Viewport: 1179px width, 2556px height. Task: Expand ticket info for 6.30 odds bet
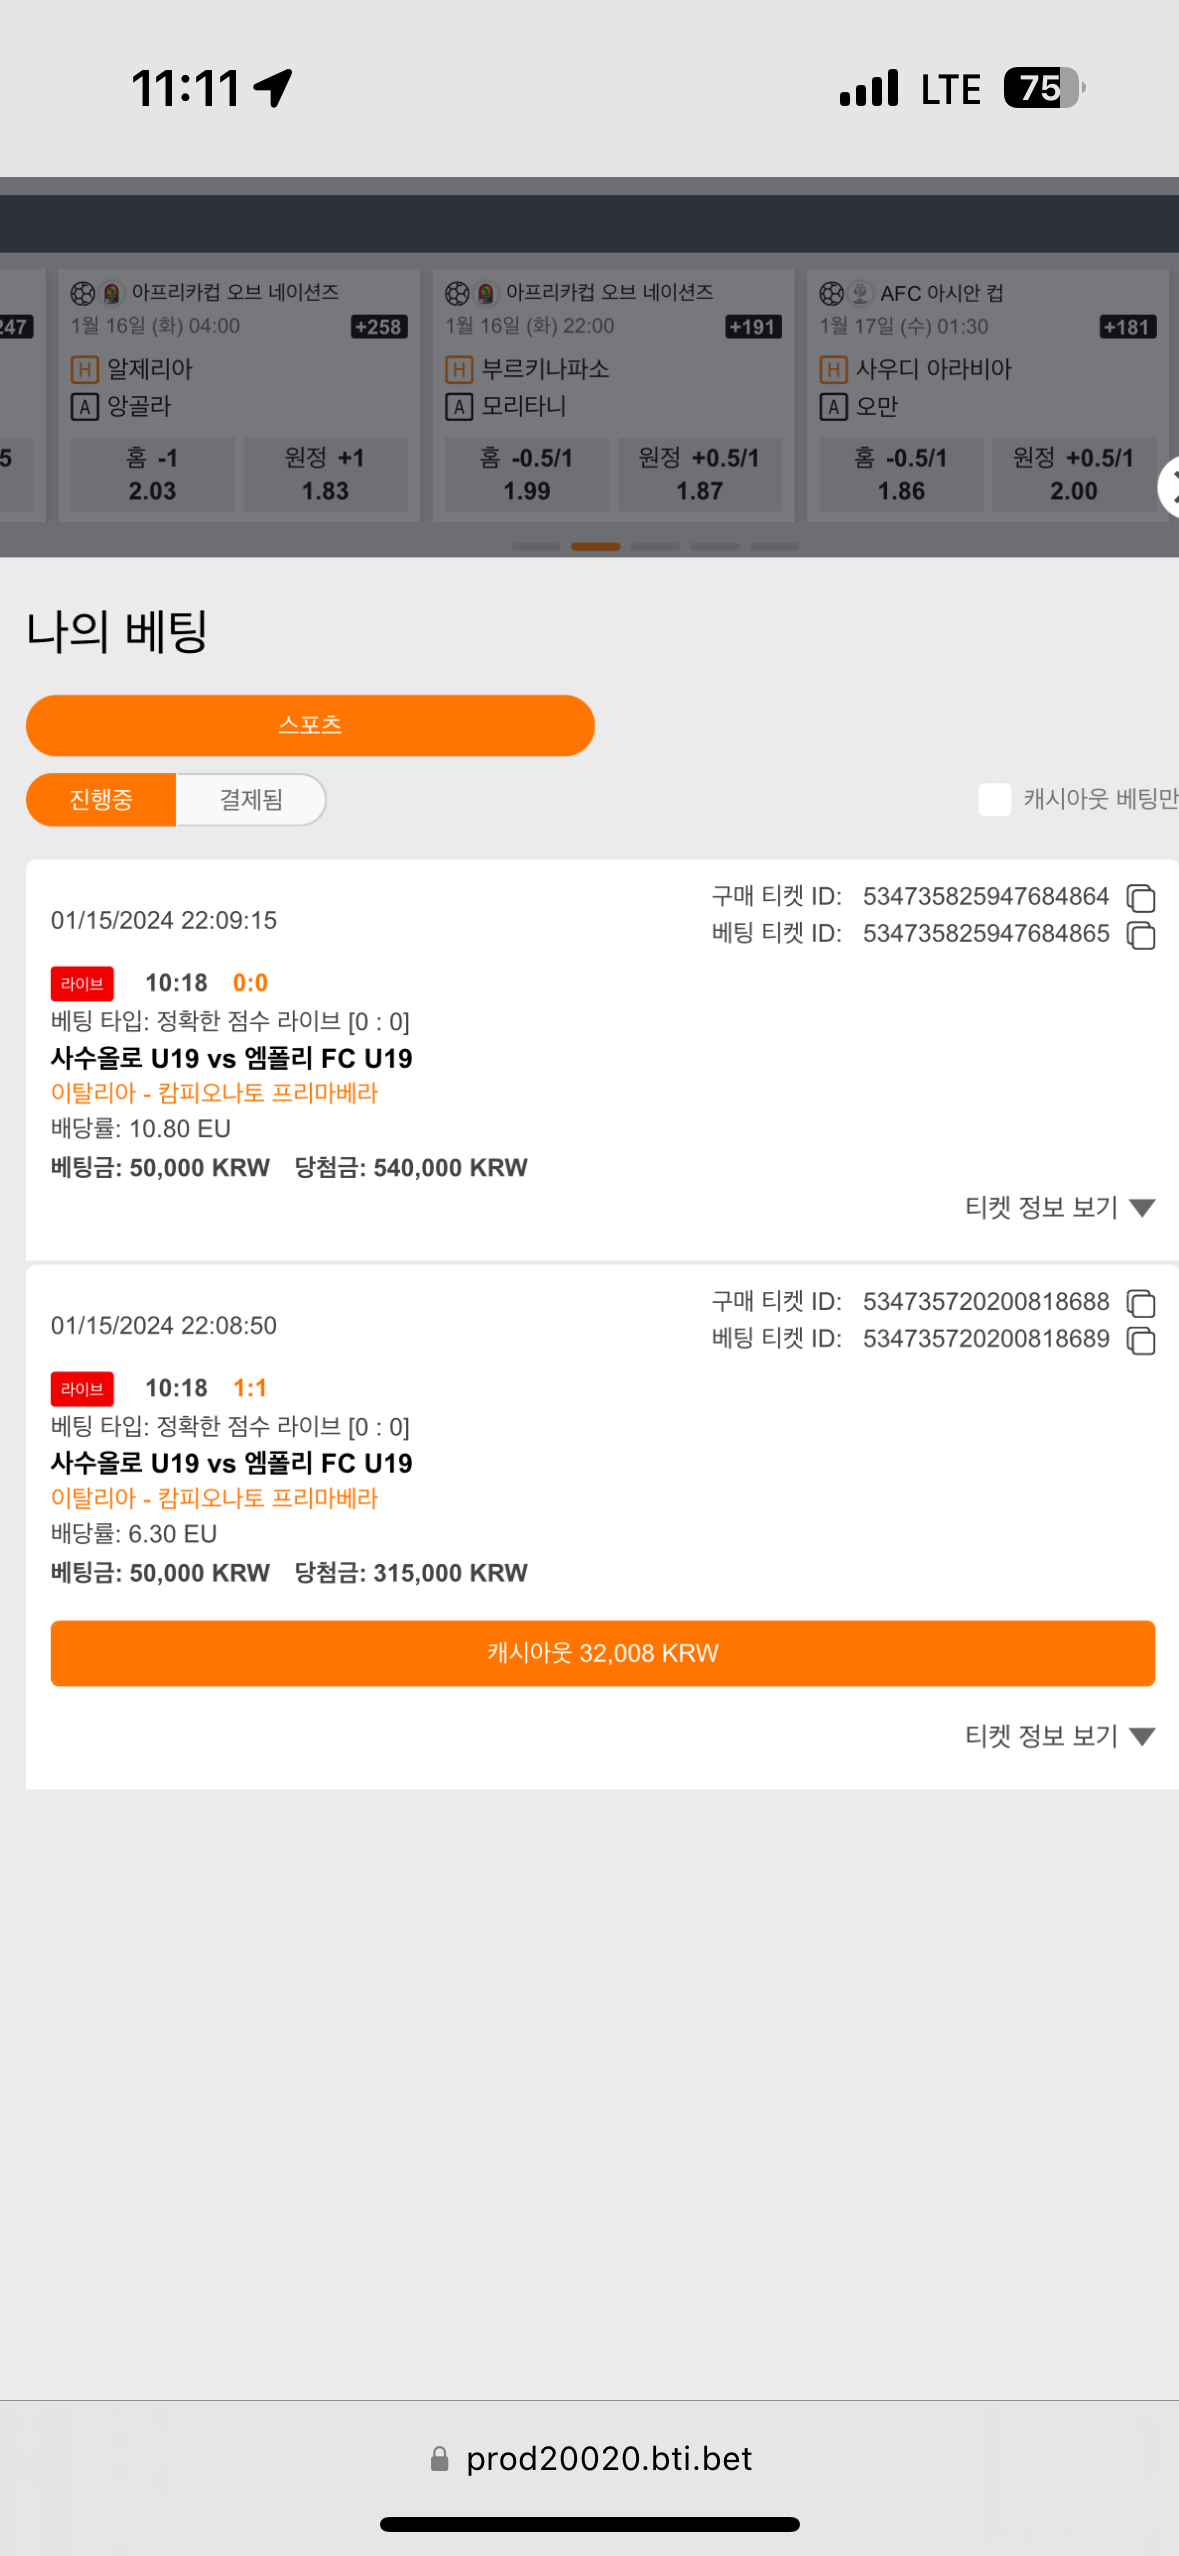tap(1060, 1735)
